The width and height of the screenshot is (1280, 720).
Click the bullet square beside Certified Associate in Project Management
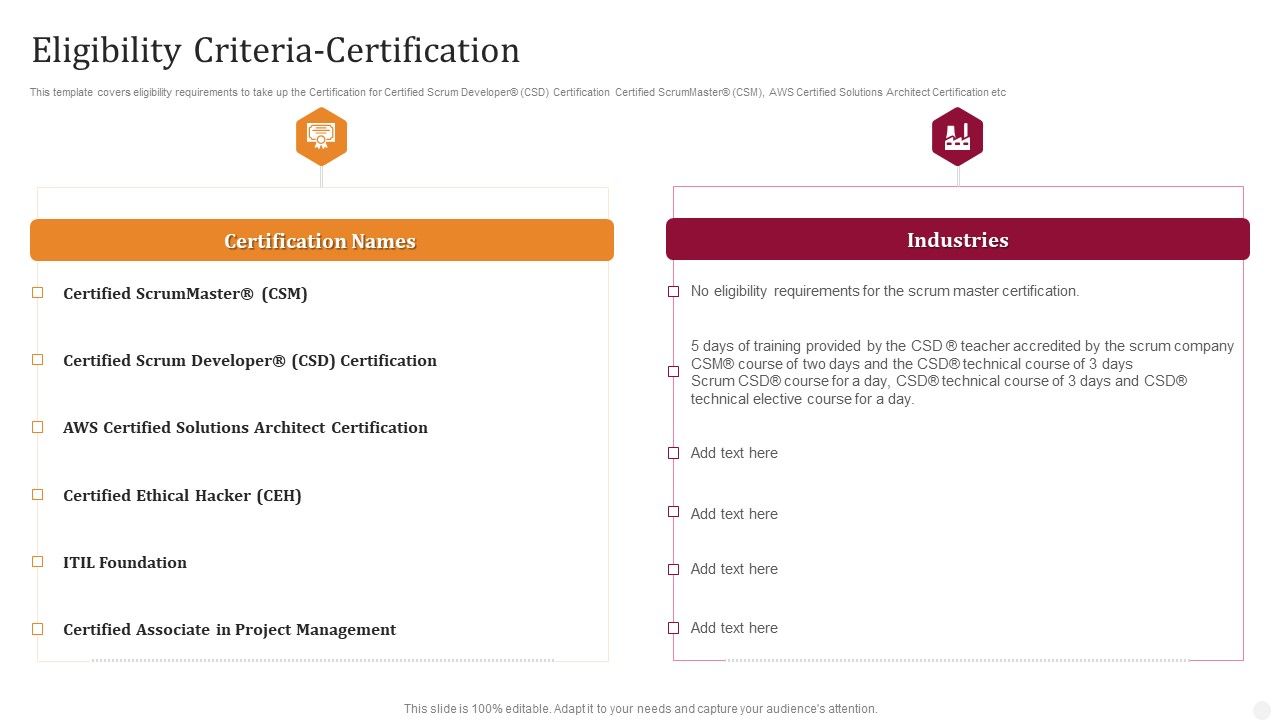[38, 629]
